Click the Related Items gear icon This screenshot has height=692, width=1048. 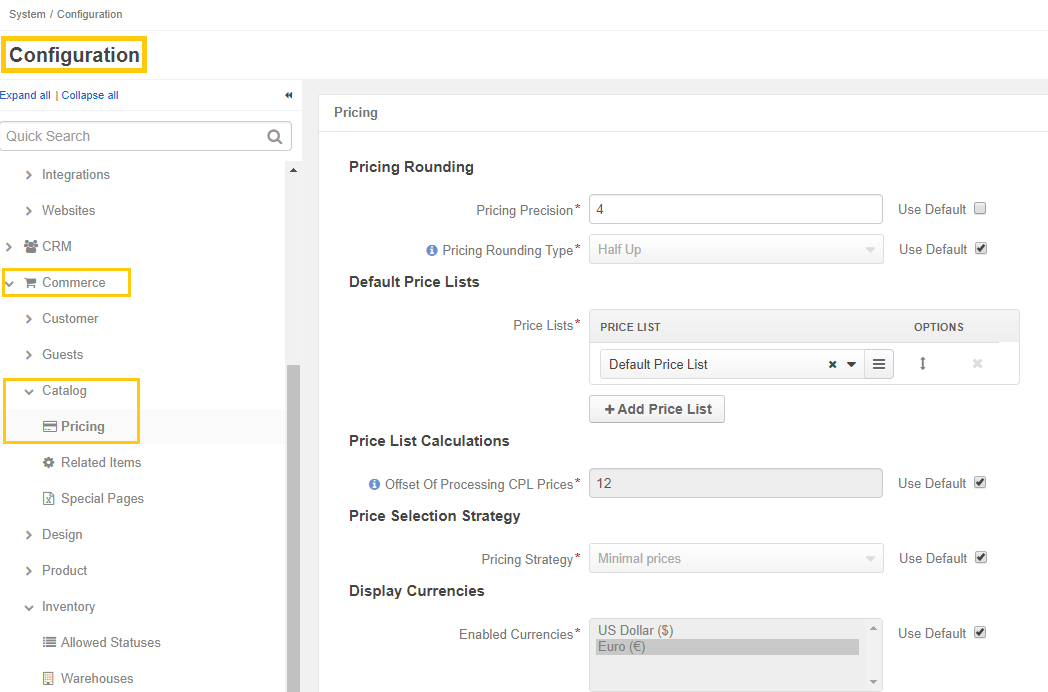pyautogui.click(x=48, y=463)
